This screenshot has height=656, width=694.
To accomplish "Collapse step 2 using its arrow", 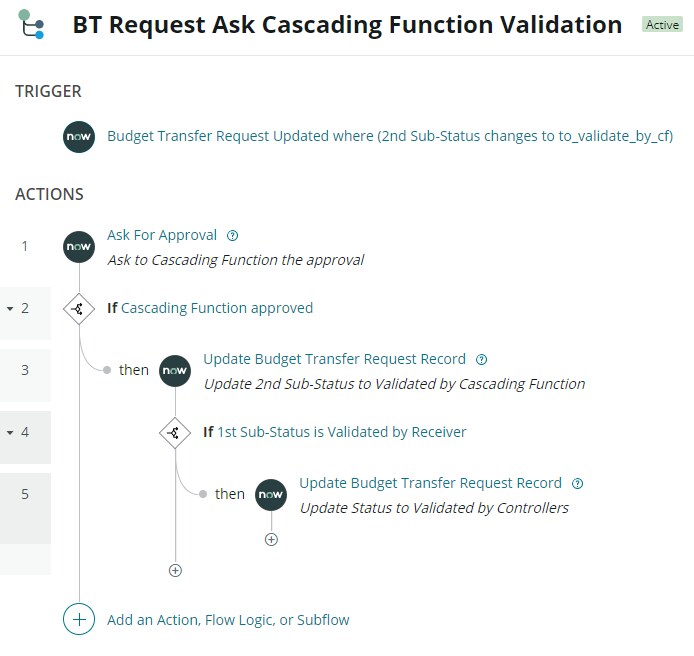I will (x=10, y=309).
